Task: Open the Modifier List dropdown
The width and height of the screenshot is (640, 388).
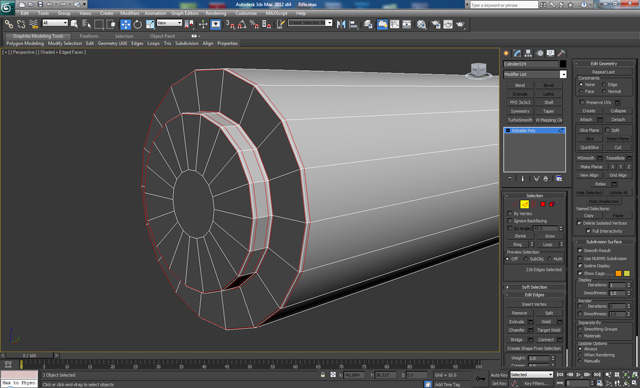Action: coord(535,74)
